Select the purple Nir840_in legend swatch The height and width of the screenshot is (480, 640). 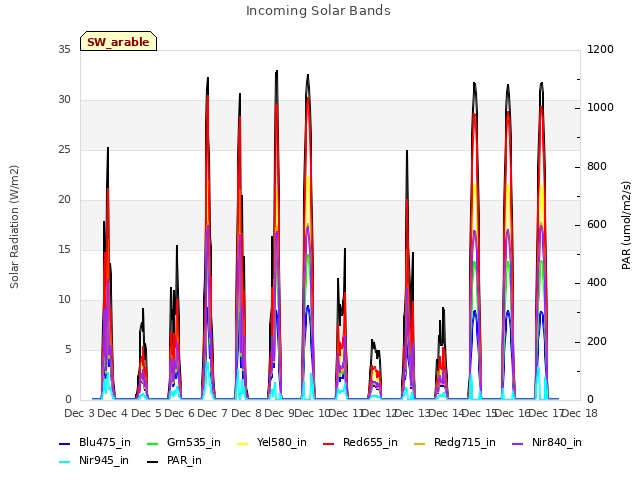pyautogui.click(x=518, y=444)
